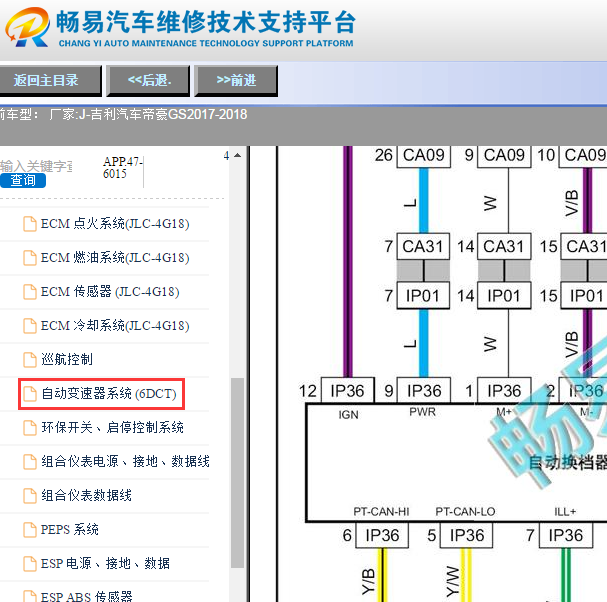Click document icon beside 组合仪表数据线

click(30, 496)
